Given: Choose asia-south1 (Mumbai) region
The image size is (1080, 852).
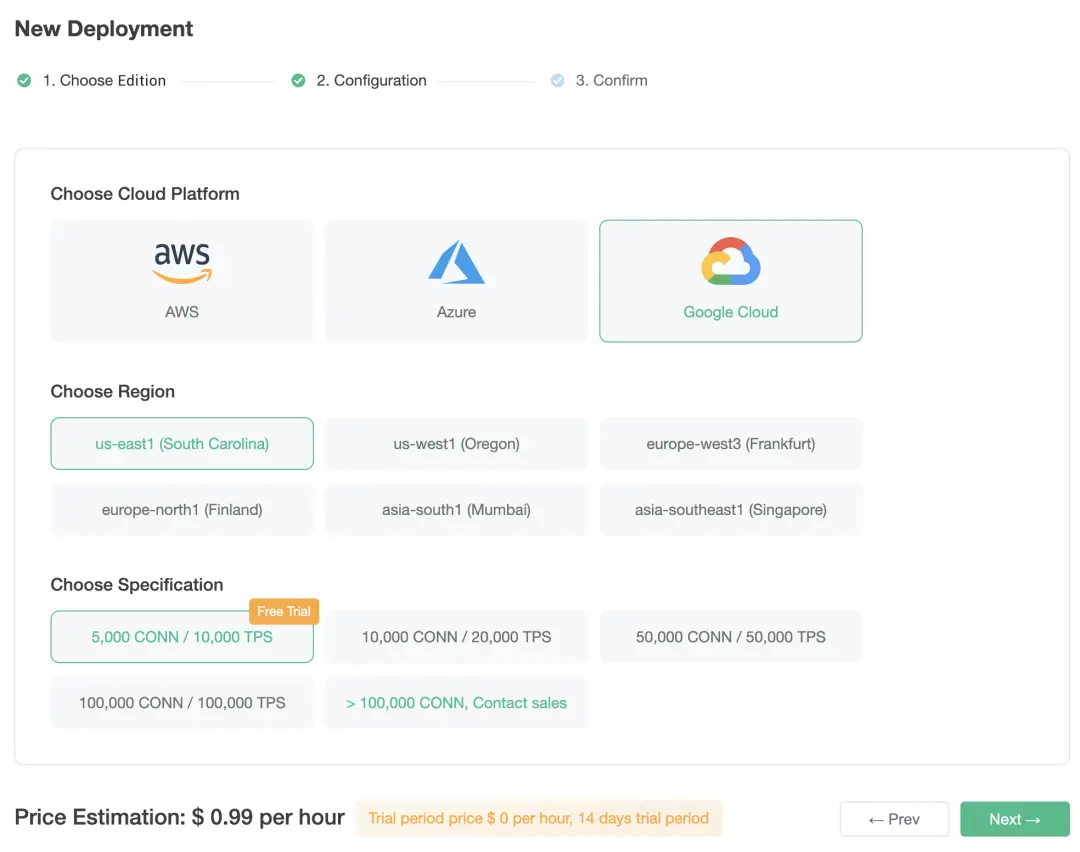Looking at the screenshot, I should point(456,510).
